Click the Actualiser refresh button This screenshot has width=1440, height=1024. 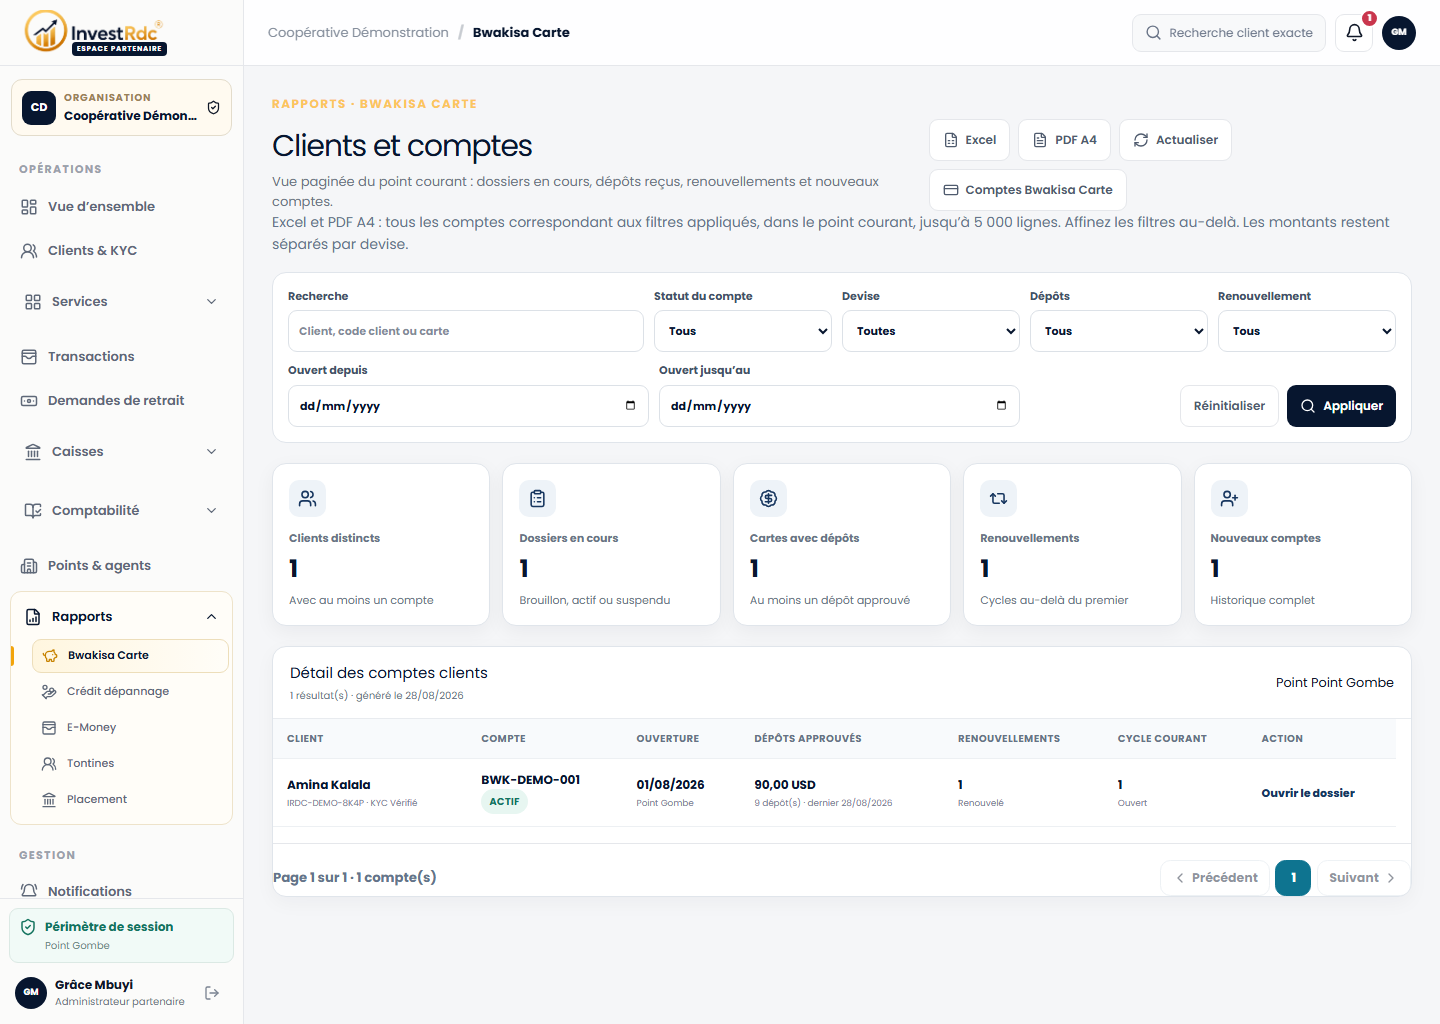click(x=1175, y=140)
